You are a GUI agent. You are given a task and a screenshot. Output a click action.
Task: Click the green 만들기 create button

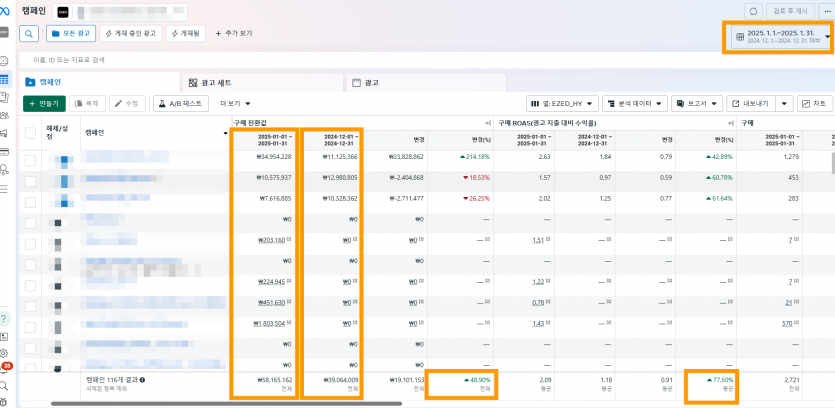tap(44, 103)
